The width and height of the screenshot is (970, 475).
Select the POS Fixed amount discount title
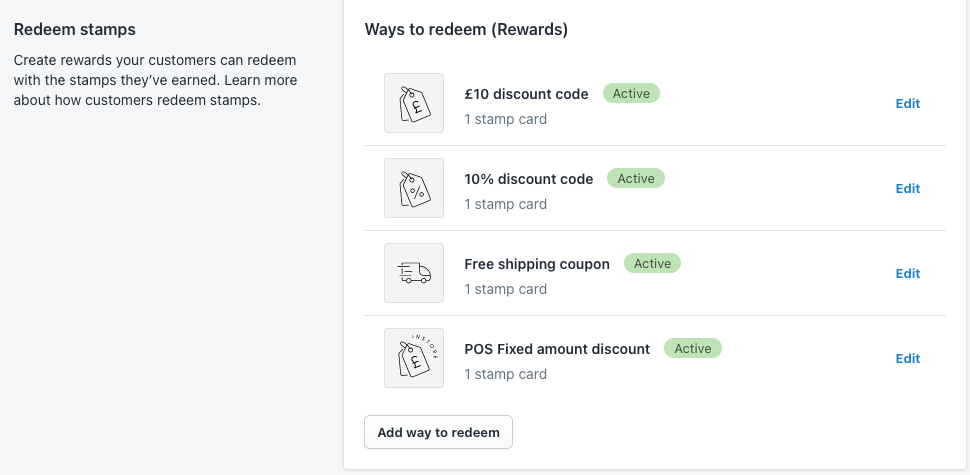coord(557,349)
